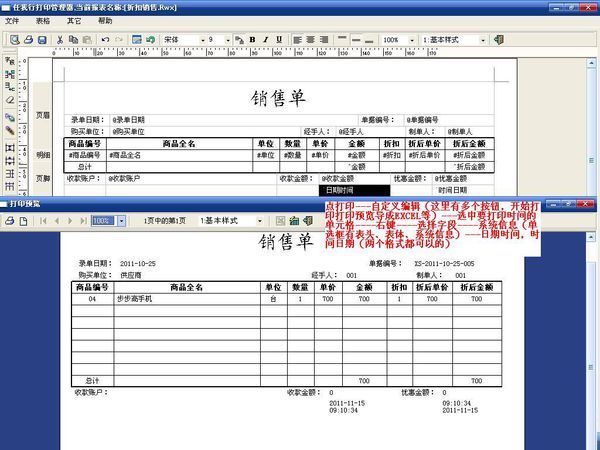Click the insert column icon in side toolbar
This screenshot has height=450, width=600.
[10, 148]
